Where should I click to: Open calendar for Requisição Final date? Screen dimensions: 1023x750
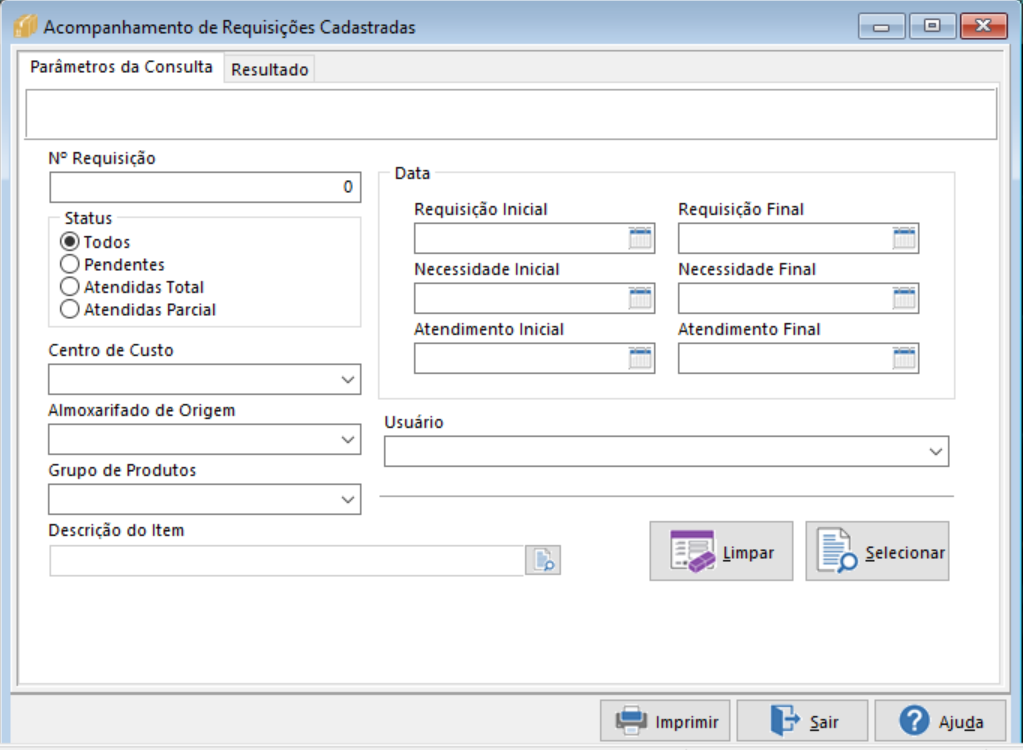click(x=904, y=238)
